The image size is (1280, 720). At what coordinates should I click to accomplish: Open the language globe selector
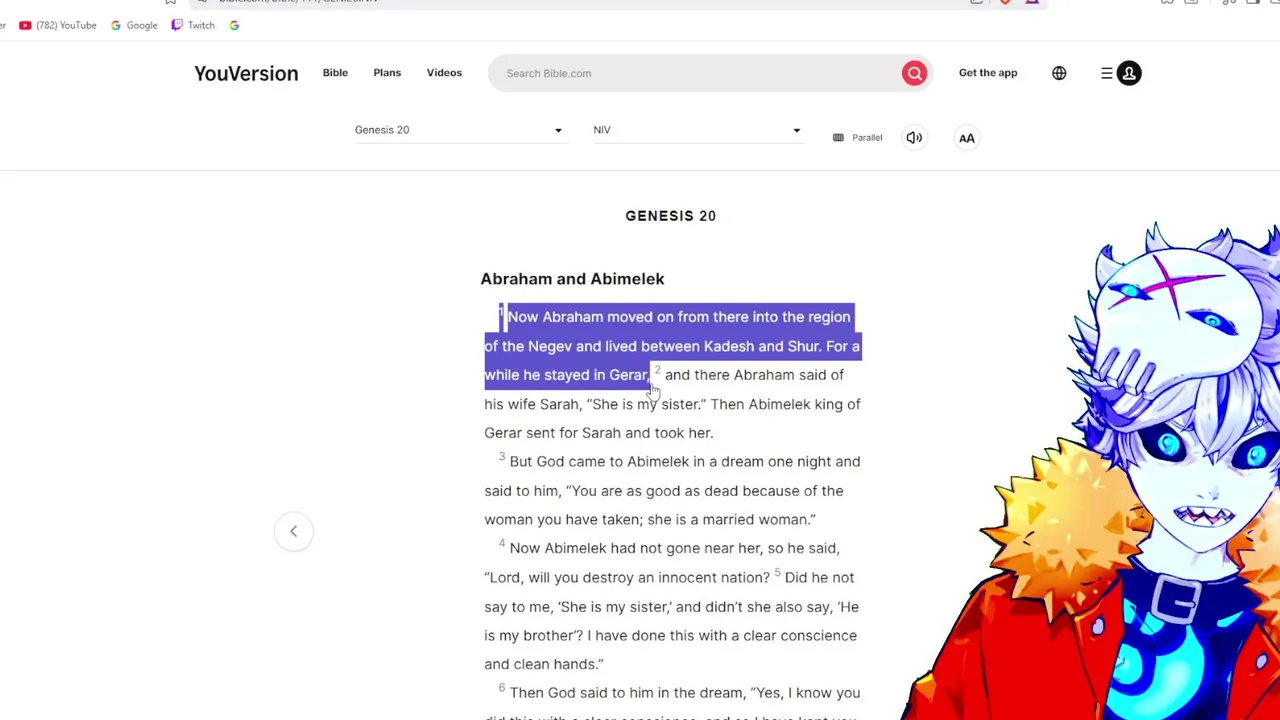(1059, 73)
